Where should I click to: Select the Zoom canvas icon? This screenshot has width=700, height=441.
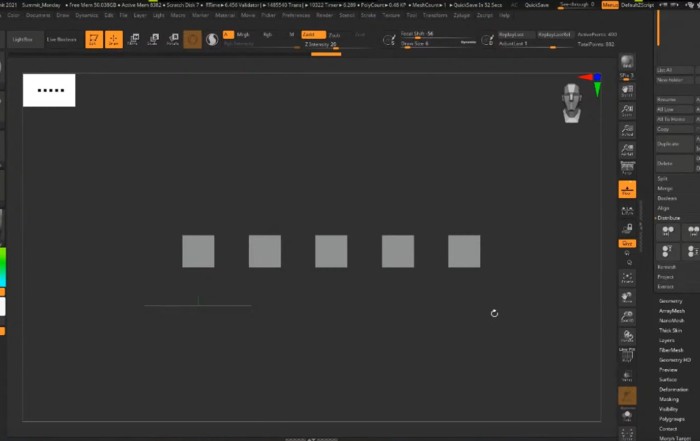coord(627,109)
